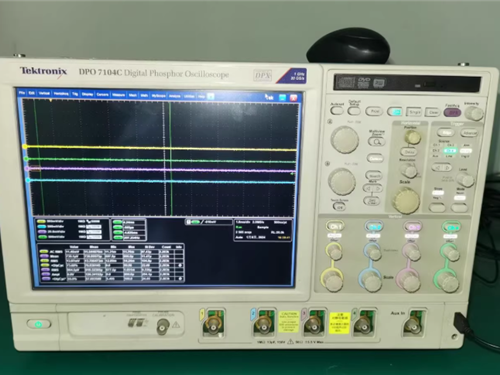Click the green power button on the front
The height and width of the screenshot is (375, 500).
coord(39,324)
